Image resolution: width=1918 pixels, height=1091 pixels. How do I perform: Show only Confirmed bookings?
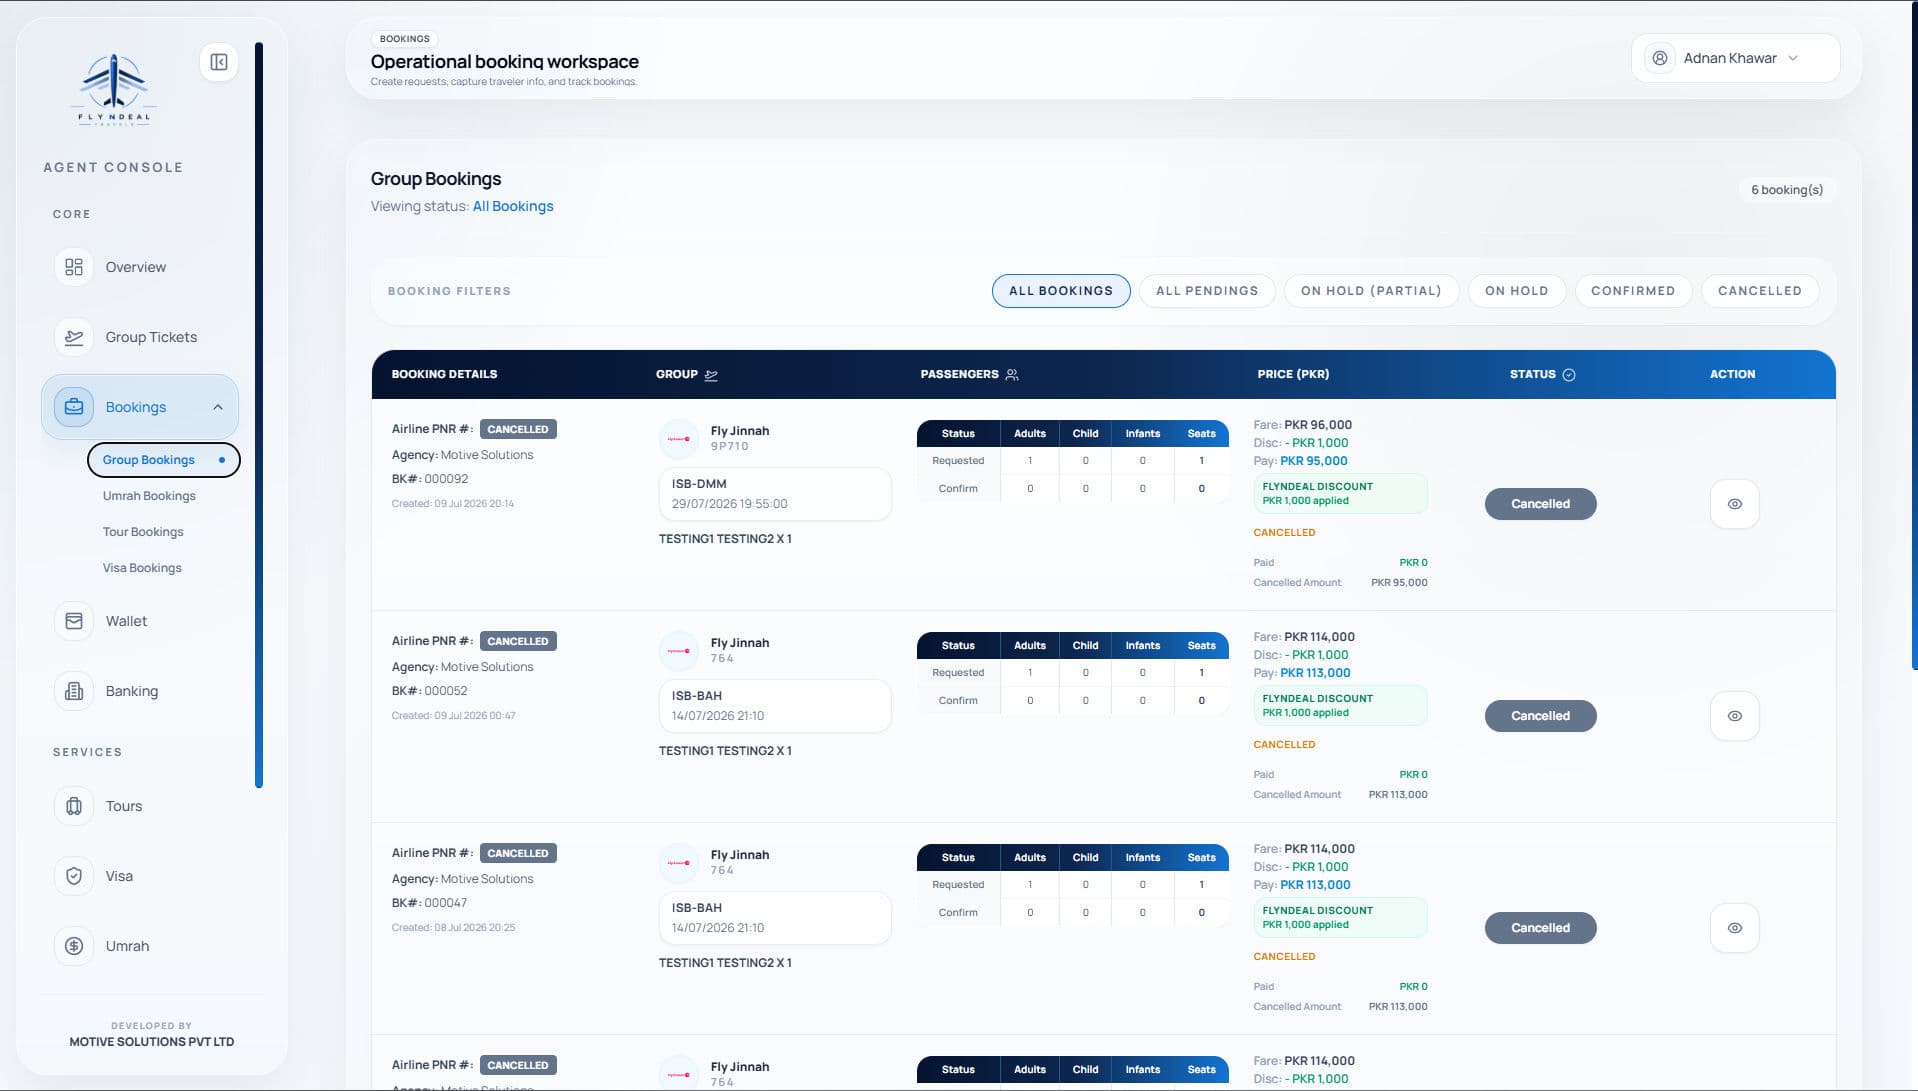click(x=1633, y=291)
